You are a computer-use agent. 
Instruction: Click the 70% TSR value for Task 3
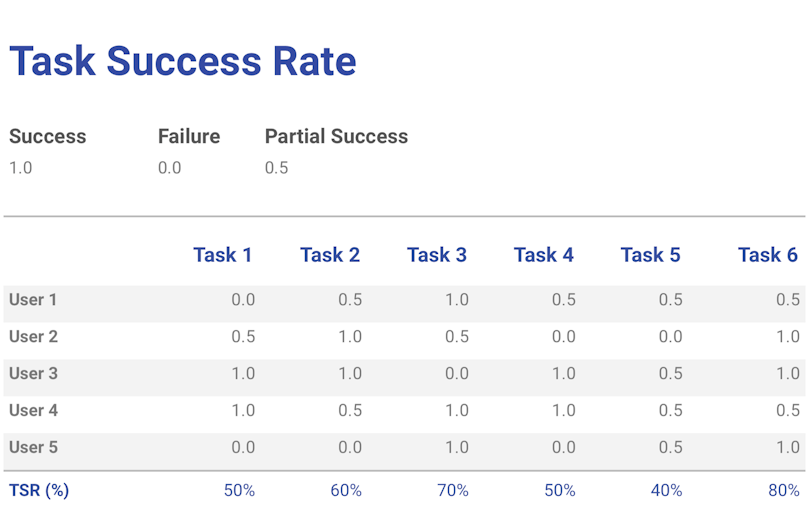pos(453,491)
